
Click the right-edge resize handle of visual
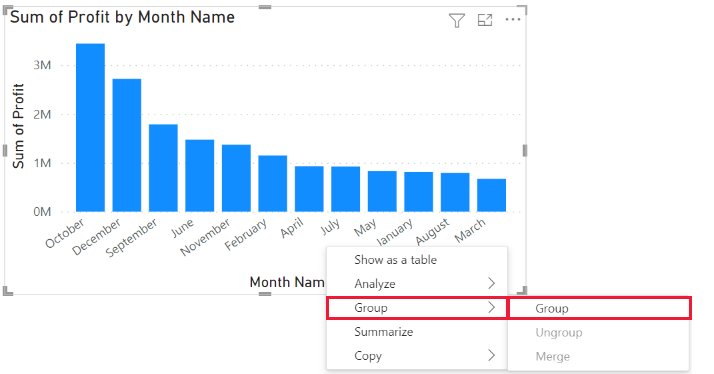tap(525, 150)
